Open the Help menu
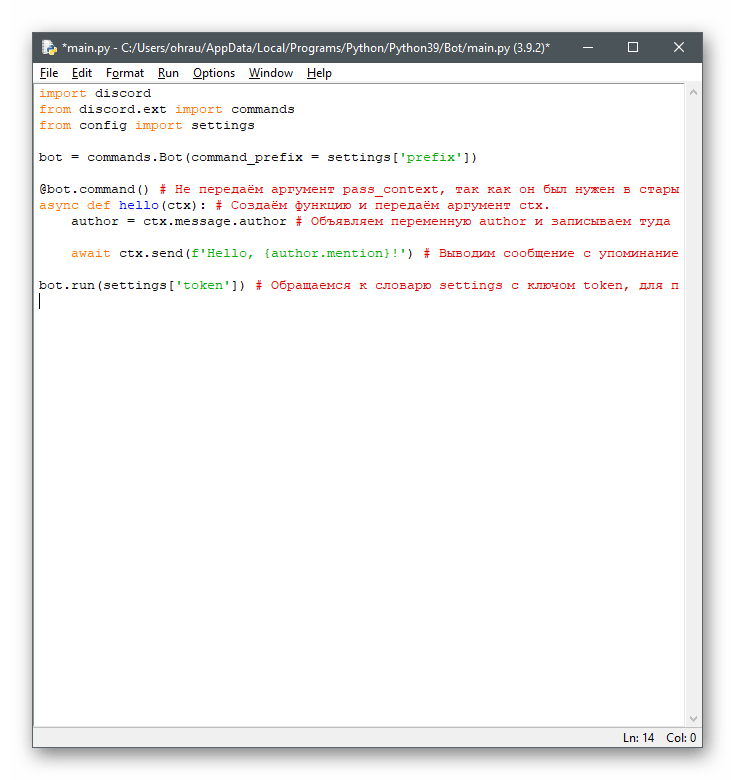The width and height of the screenshot is (735, 780). [x=319, y=73]
